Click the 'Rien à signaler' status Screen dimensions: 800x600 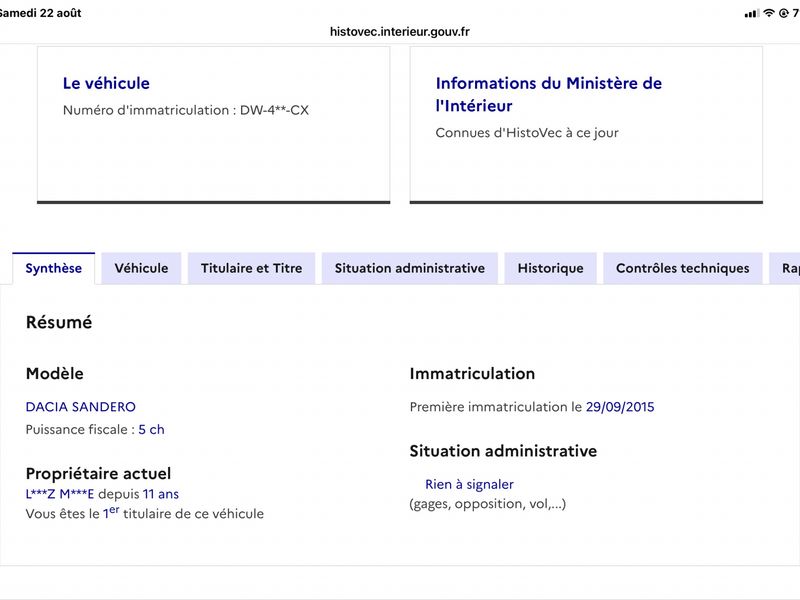point(469,484)
